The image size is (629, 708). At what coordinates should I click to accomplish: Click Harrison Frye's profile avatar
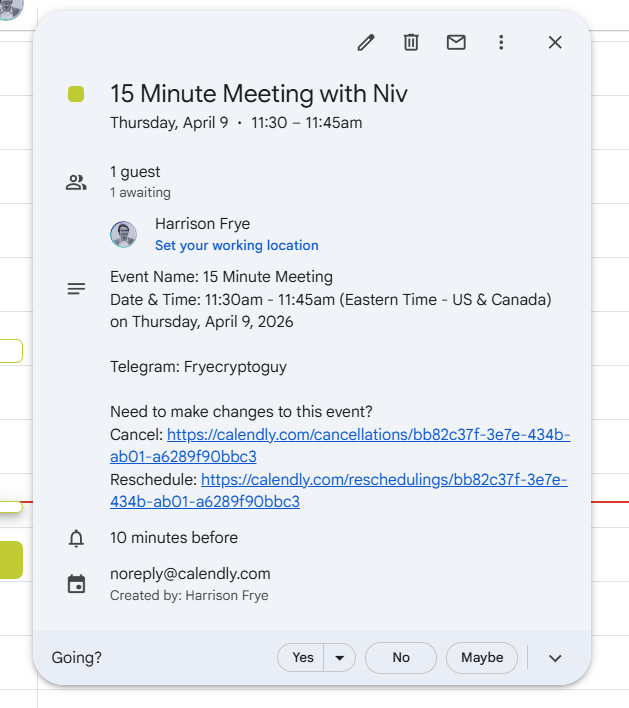123,234
